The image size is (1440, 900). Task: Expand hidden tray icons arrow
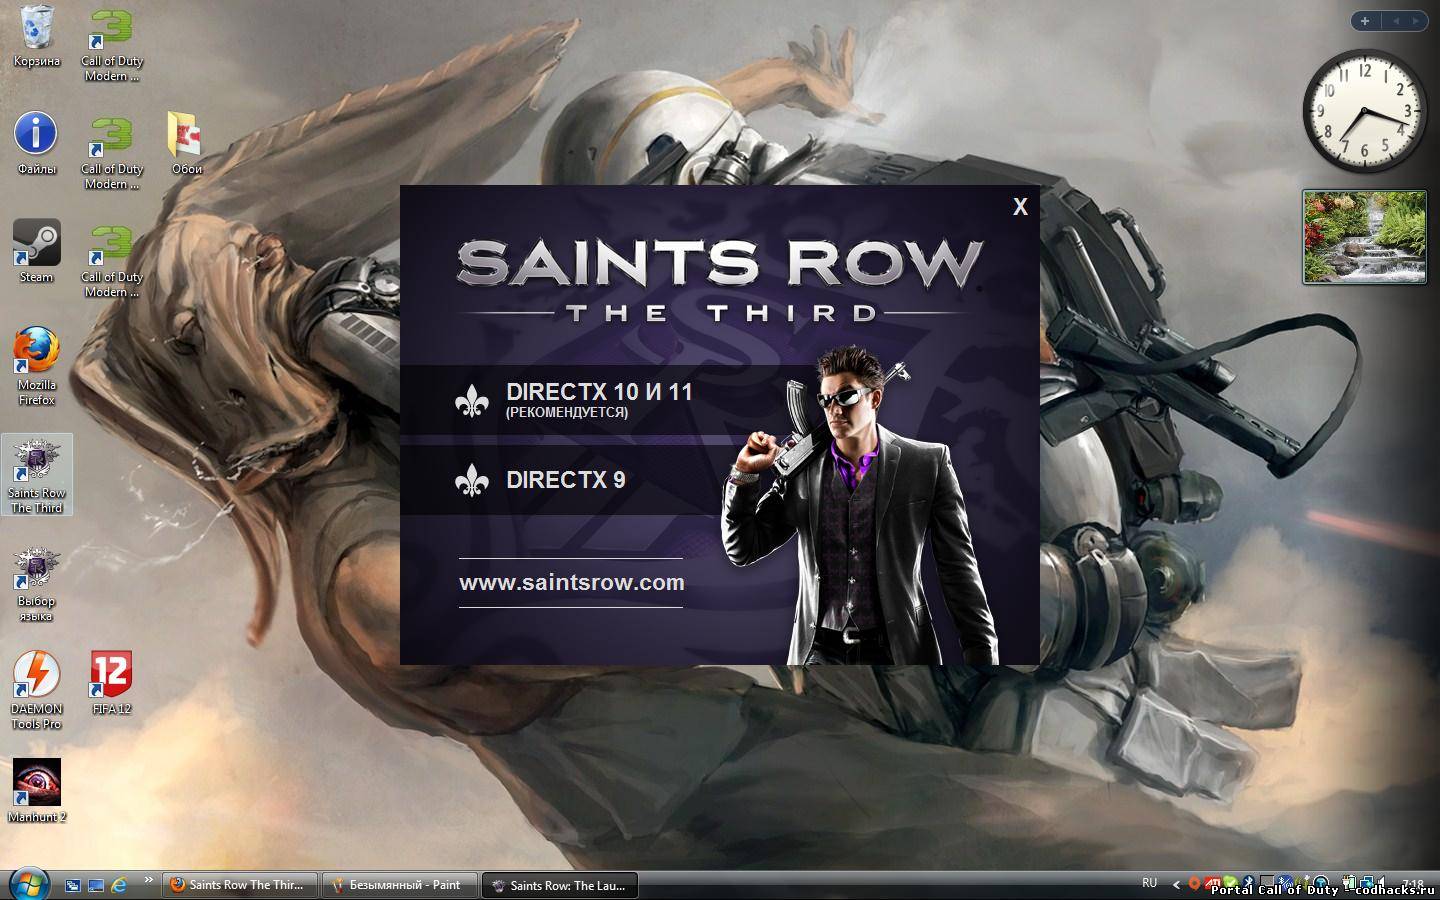[x=1176, y=885]
